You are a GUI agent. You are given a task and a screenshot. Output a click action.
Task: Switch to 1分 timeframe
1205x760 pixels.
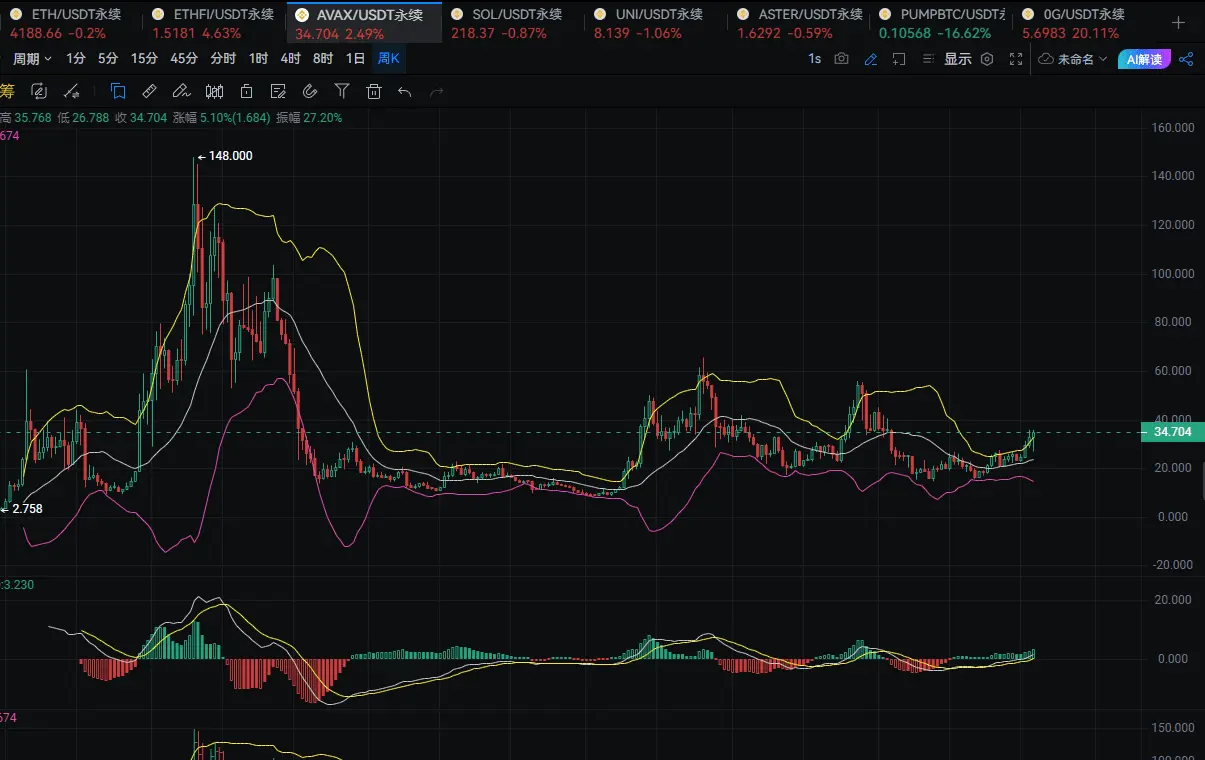75,59
